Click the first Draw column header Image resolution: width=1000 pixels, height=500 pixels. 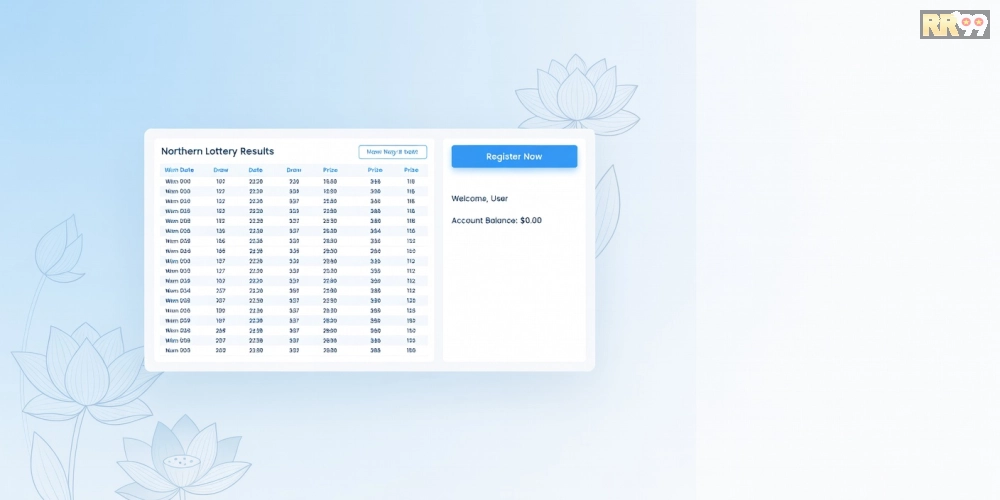[x=220, y=170]
